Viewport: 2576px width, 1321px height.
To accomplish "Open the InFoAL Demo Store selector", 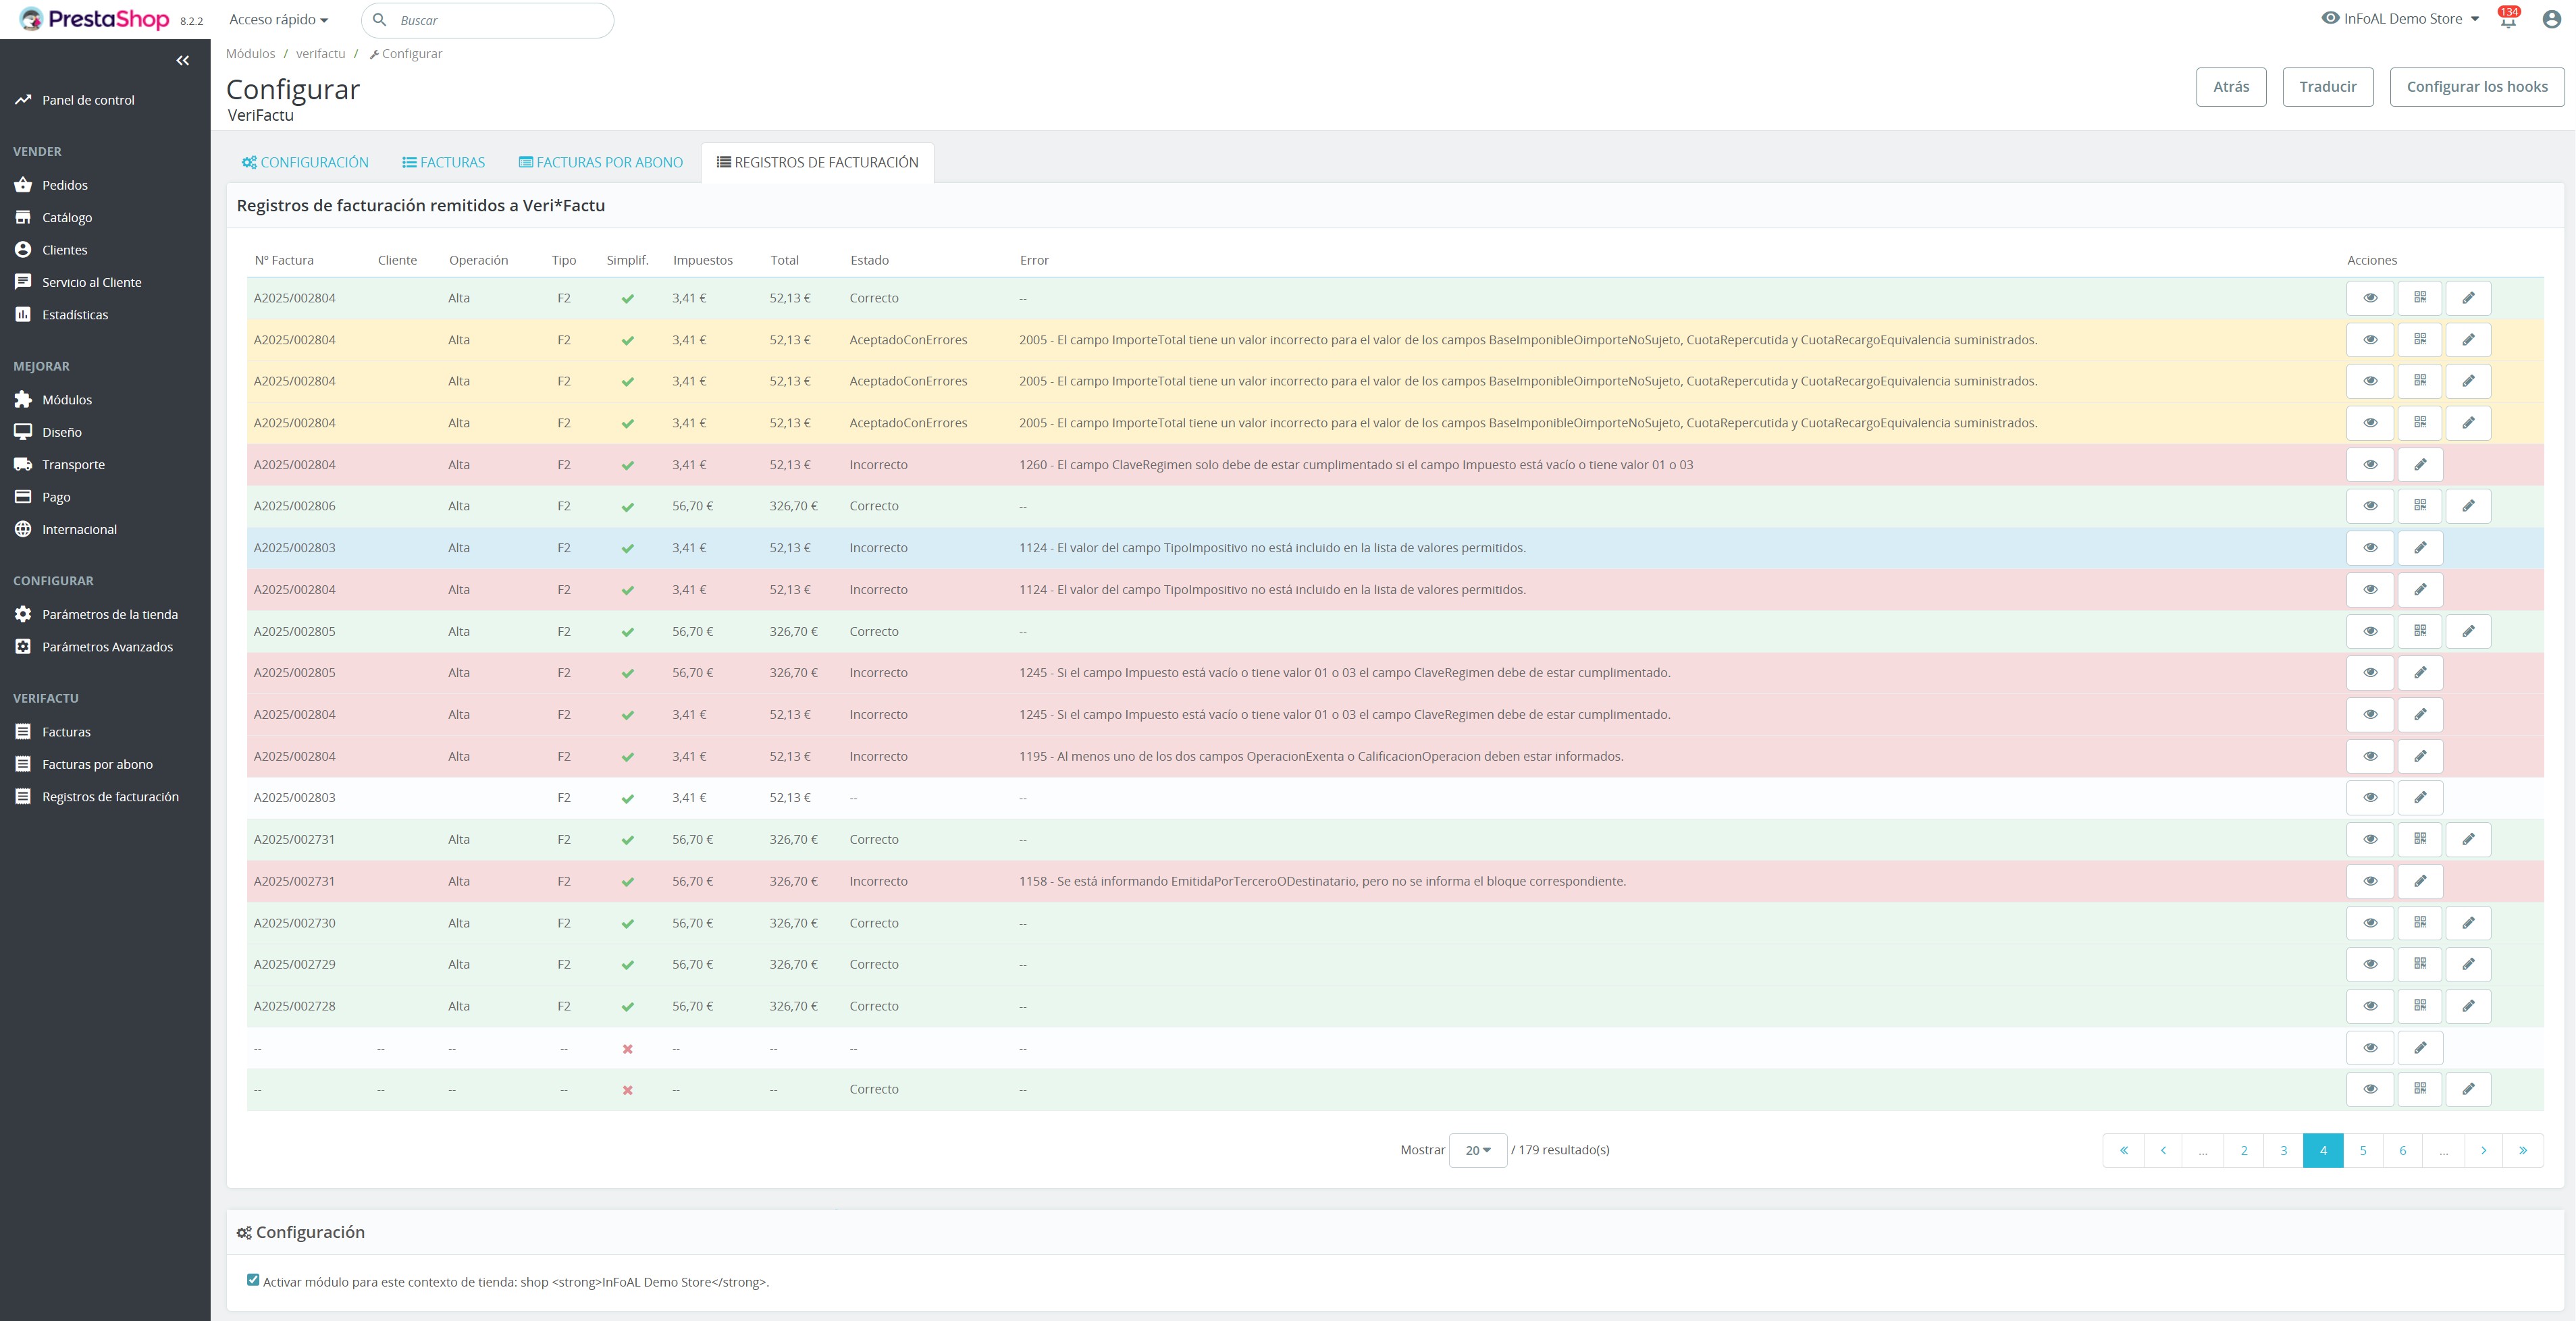I will [2400, 19].
